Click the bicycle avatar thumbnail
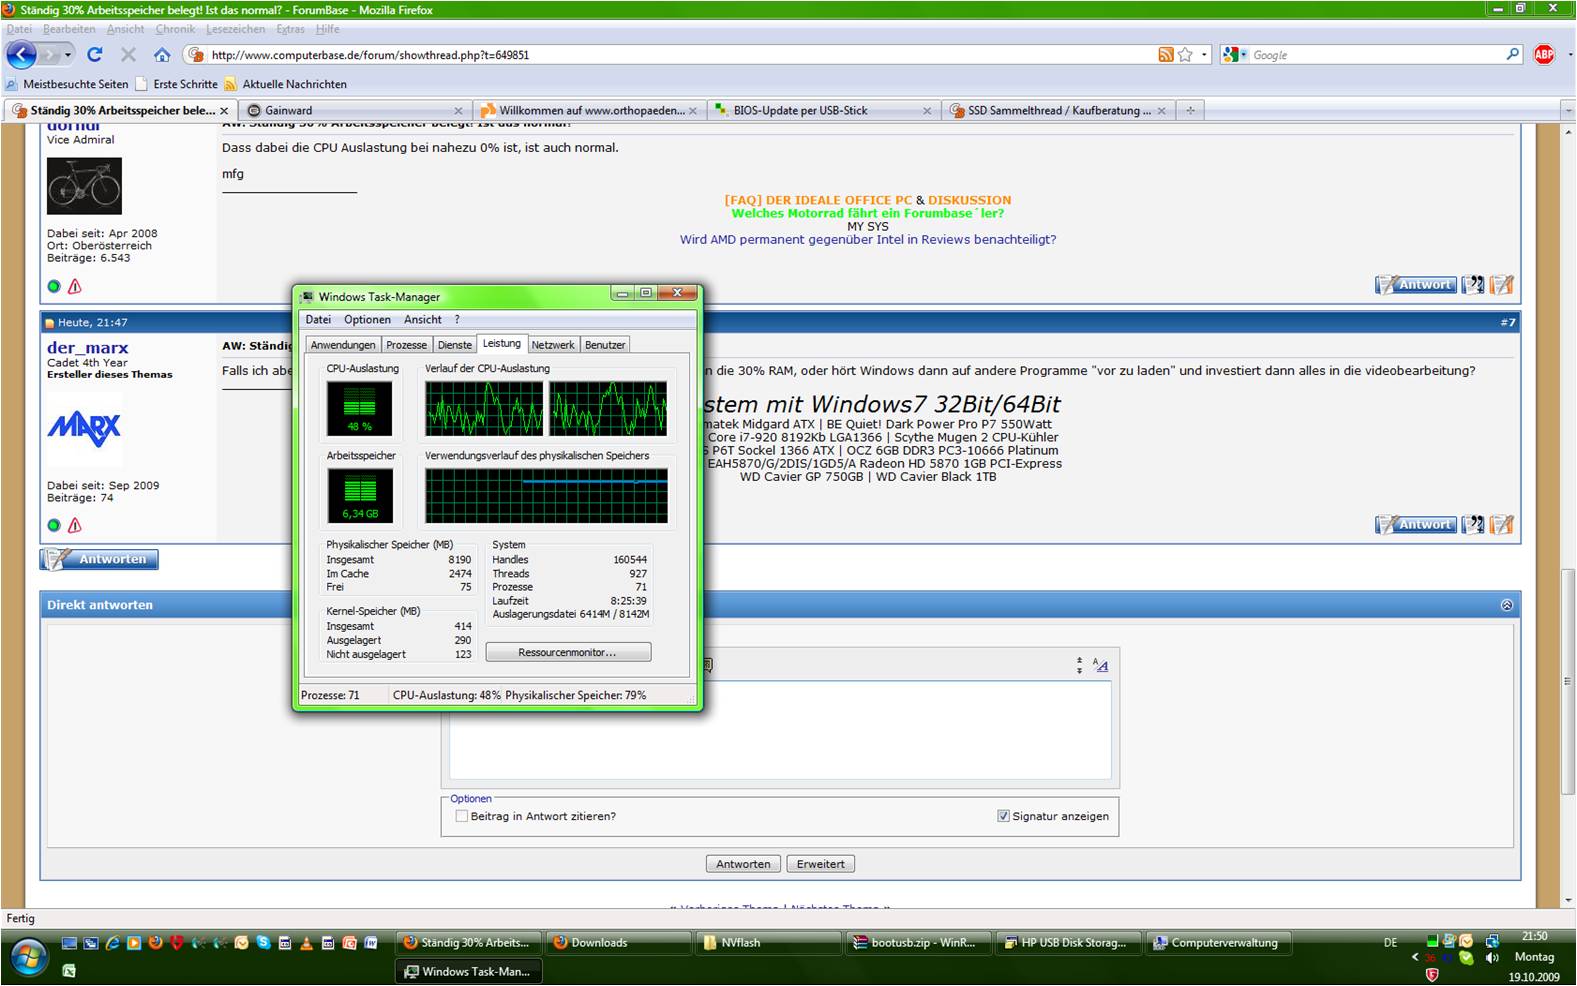Image resolution: width=1577 pixels, height=986 pixels. click(x=84, y=186)
